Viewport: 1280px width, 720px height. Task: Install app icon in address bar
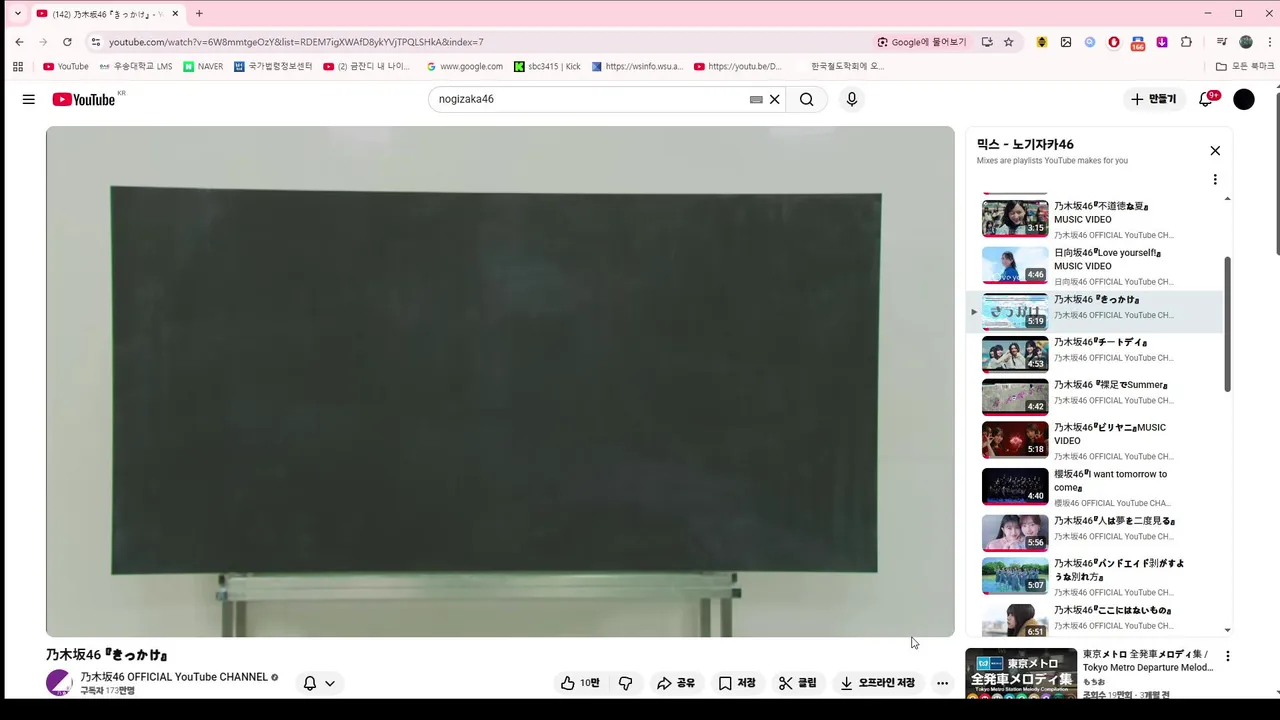(987, 42)
